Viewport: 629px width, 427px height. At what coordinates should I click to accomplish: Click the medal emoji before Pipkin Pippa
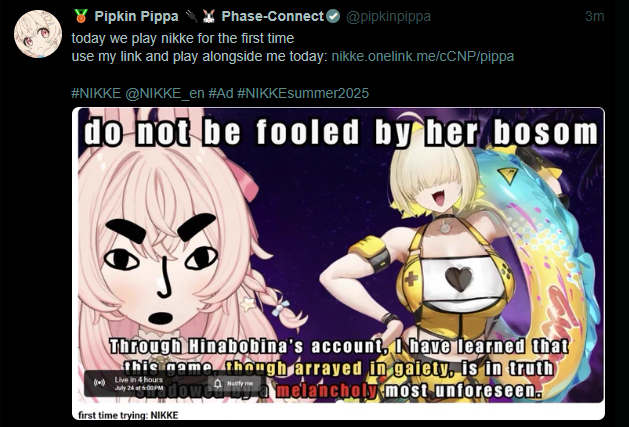point(81,16)
